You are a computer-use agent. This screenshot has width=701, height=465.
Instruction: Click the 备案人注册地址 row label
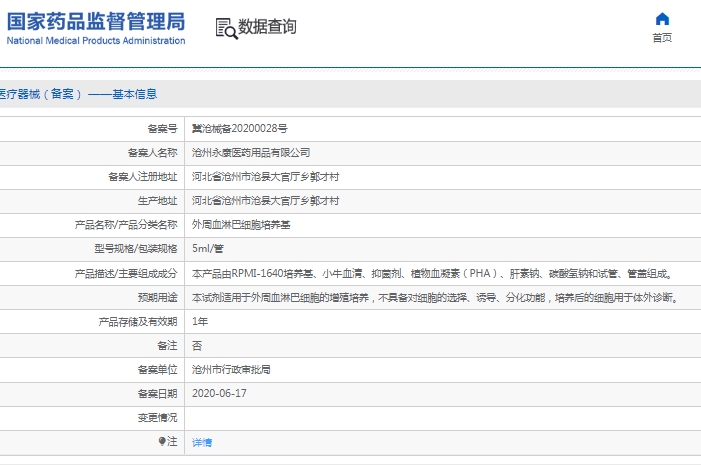pyautogui.click(x=143, y=177)
